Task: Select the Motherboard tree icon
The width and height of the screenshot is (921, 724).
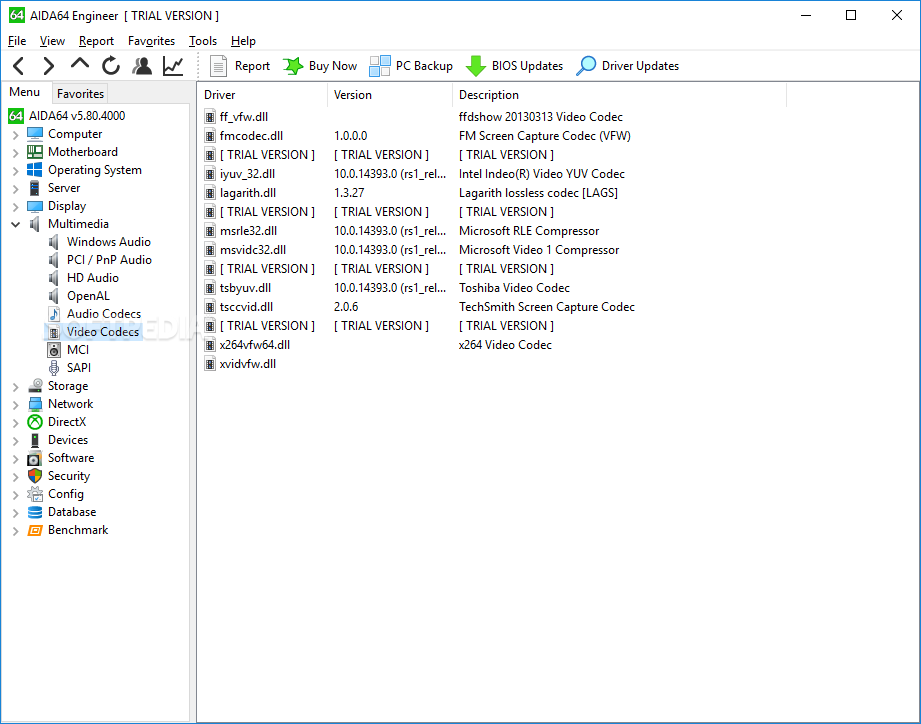Action: pos(35,152)
